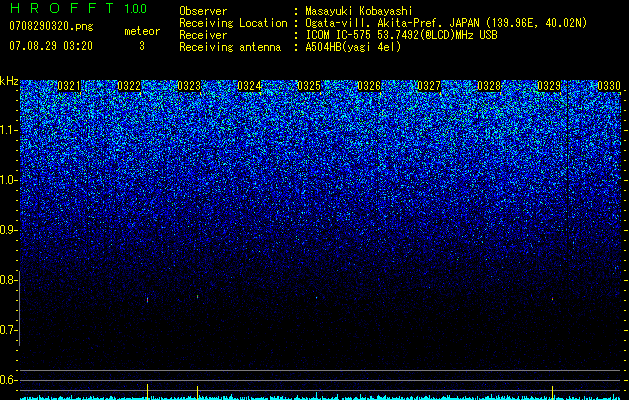
Task: Click the 0.7 frequency axis label
Action: pos(8,330)
